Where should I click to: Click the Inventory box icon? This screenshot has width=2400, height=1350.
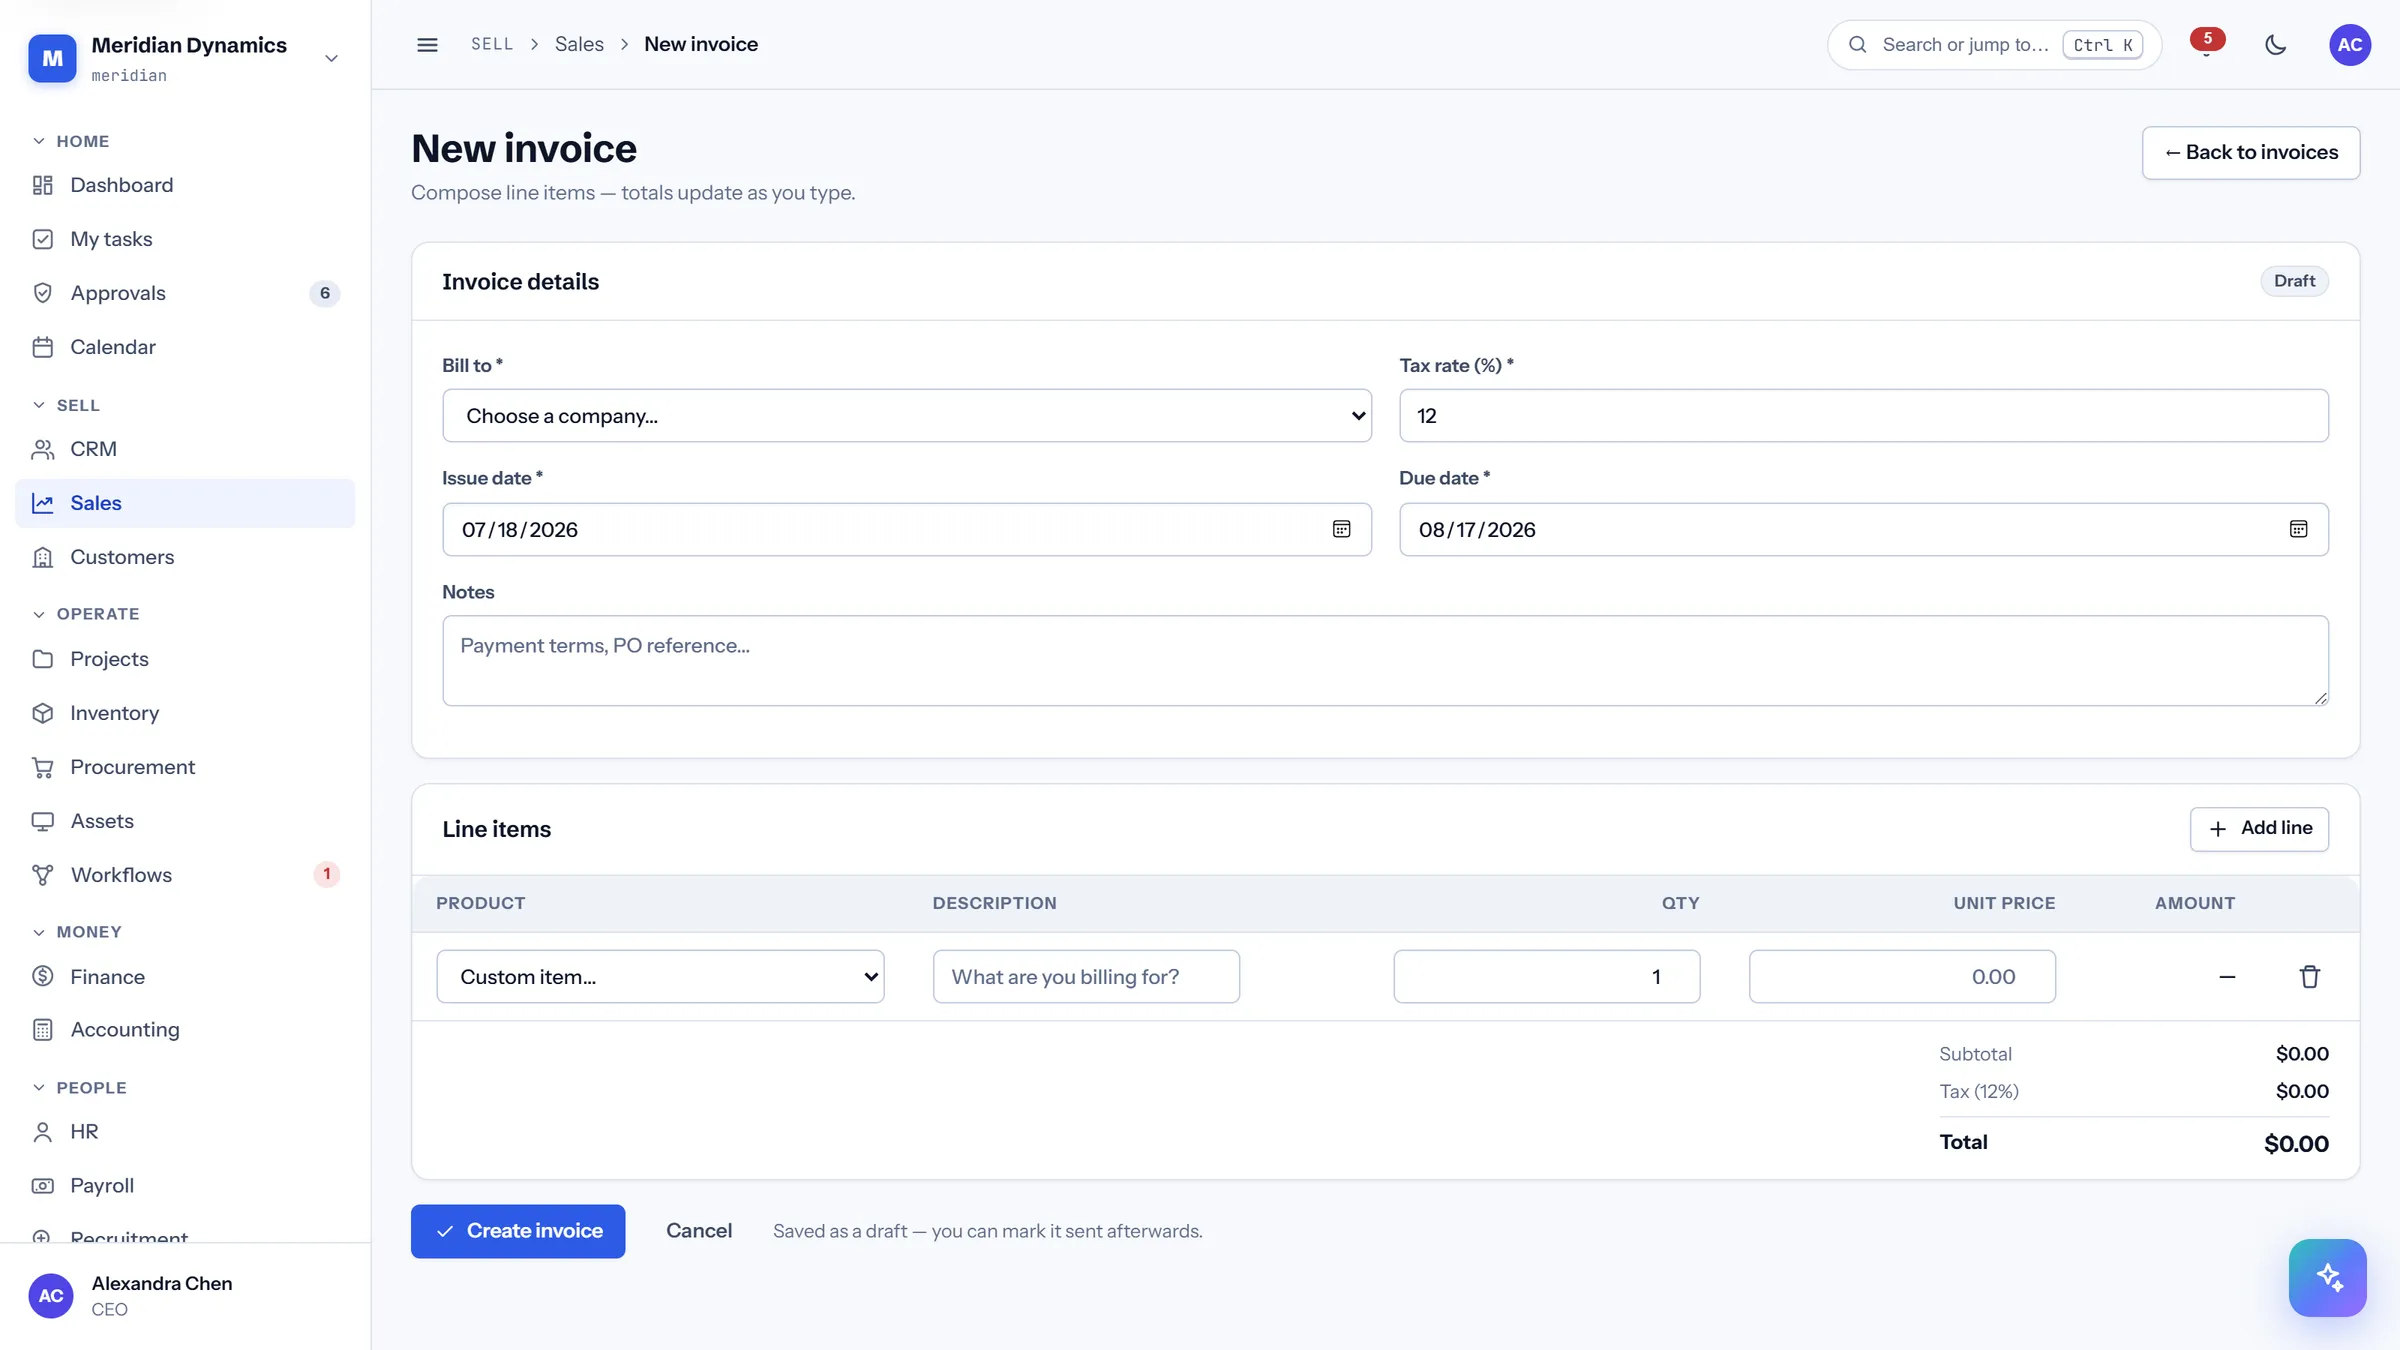click(x=42, y=713)
